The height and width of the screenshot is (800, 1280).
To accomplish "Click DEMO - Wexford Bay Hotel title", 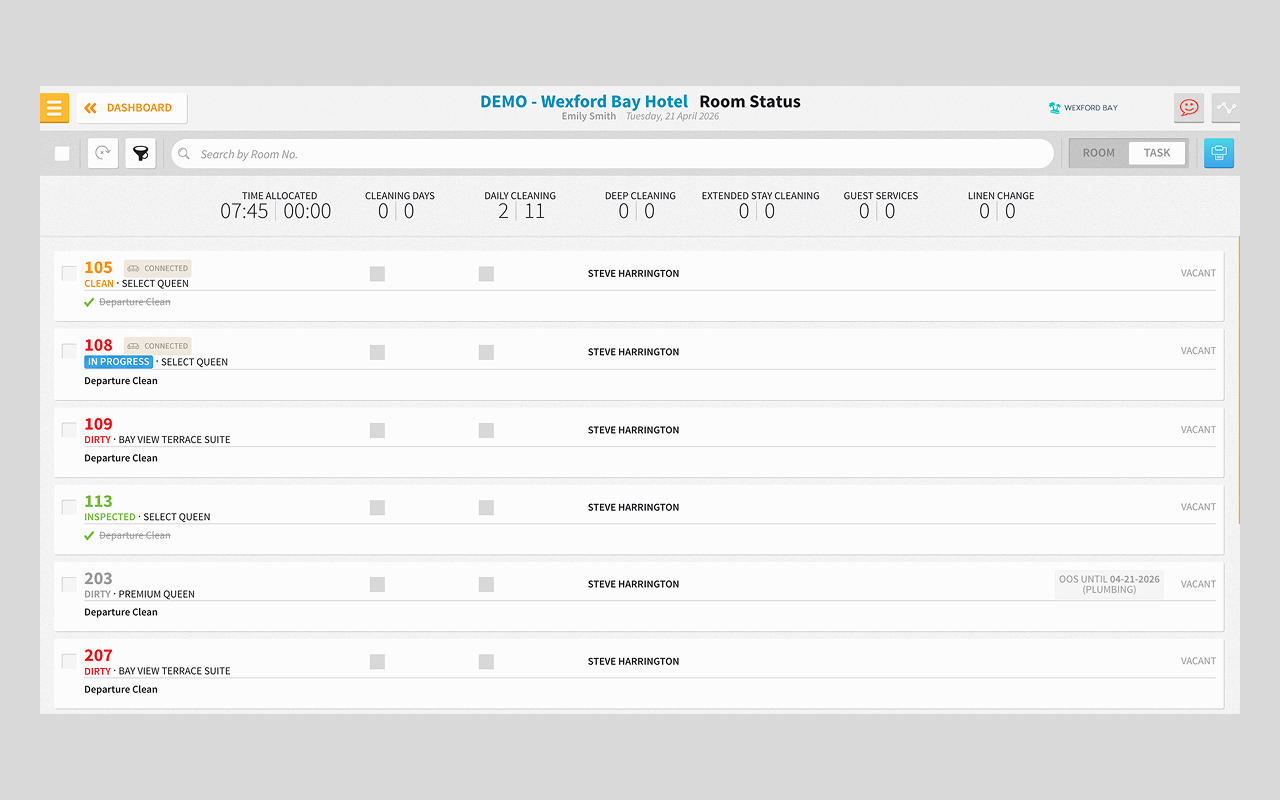I will tap(584, 101).
